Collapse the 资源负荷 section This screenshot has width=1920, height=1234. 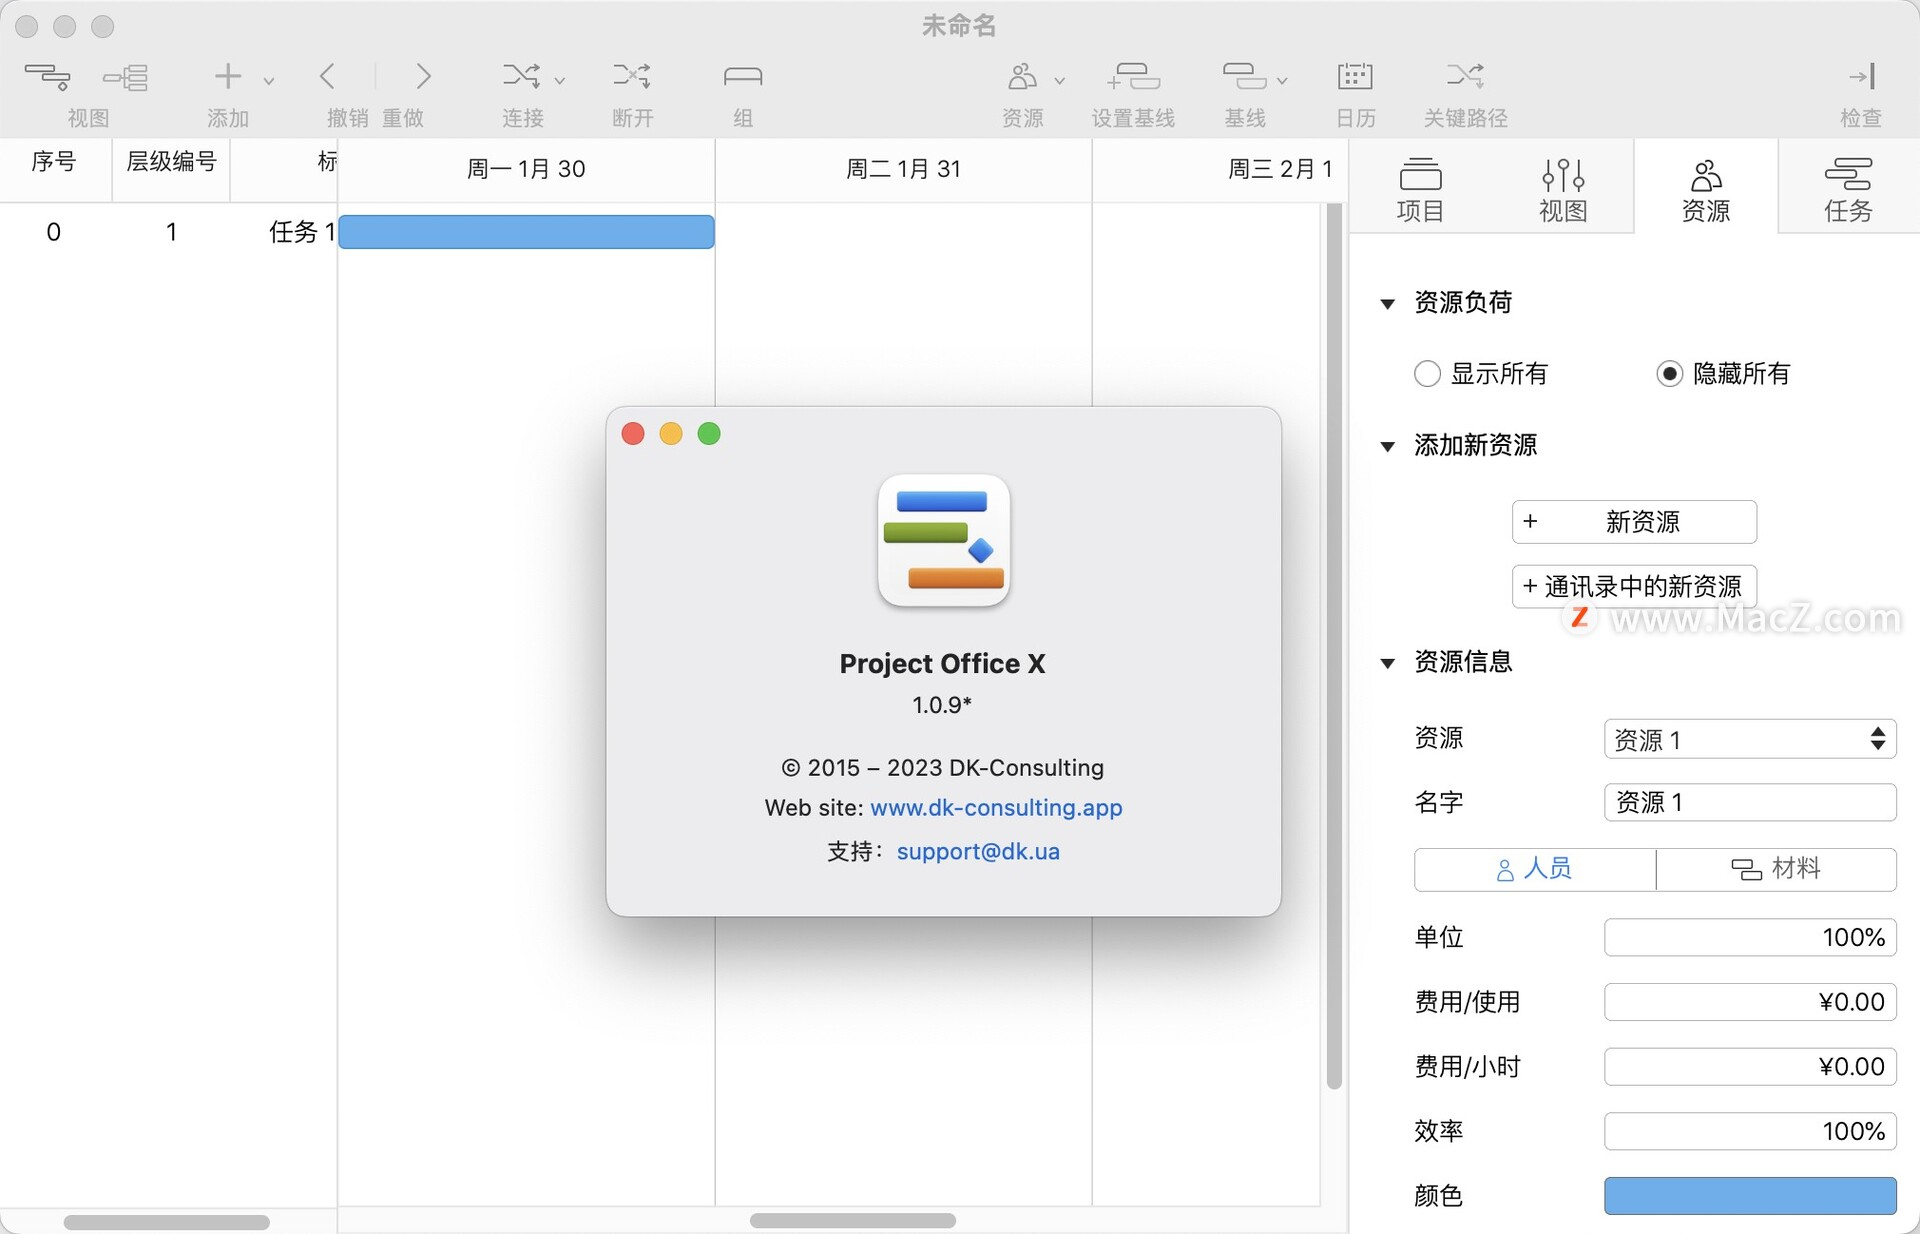click(x=1389, y=305)
